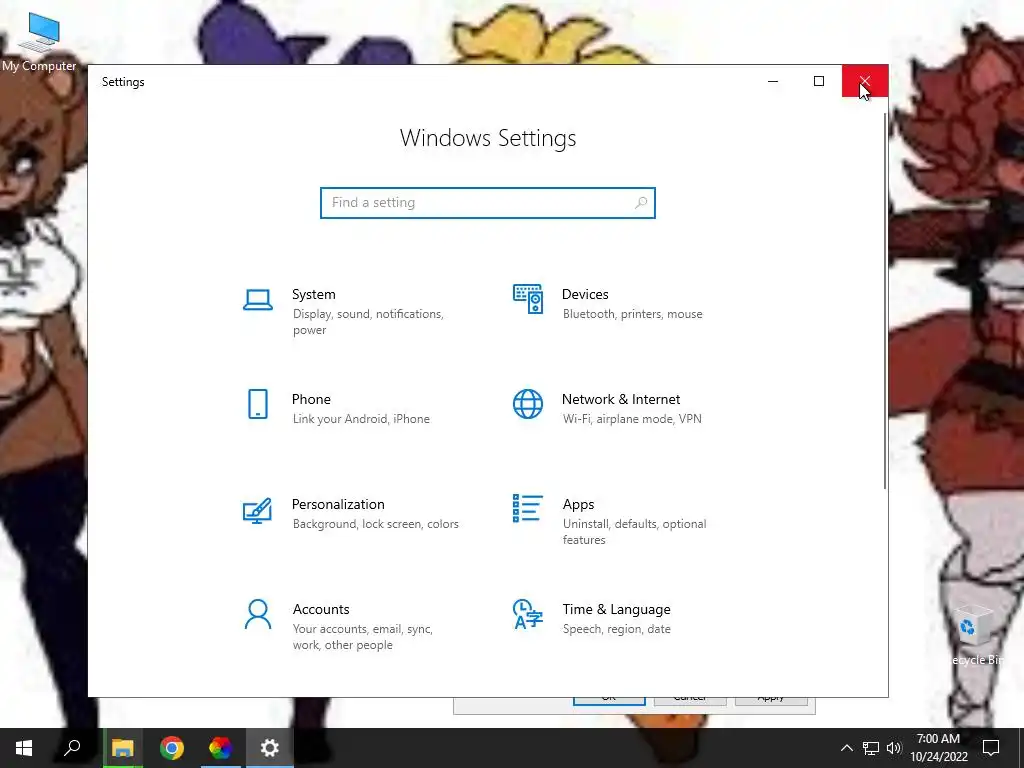
Task: Open the Devices heading link
Action: [585, 295]
